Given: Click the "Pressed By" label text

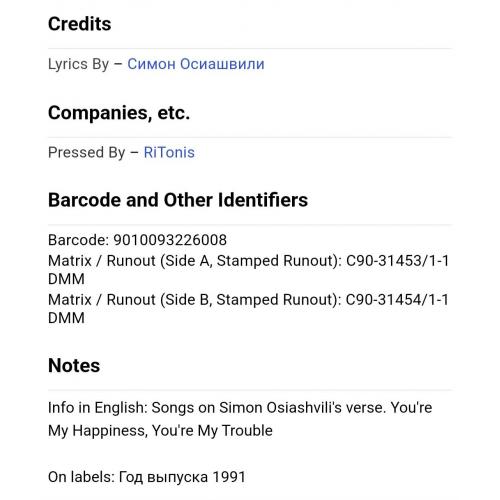Looking at the screenshot, I should (87, 152).
